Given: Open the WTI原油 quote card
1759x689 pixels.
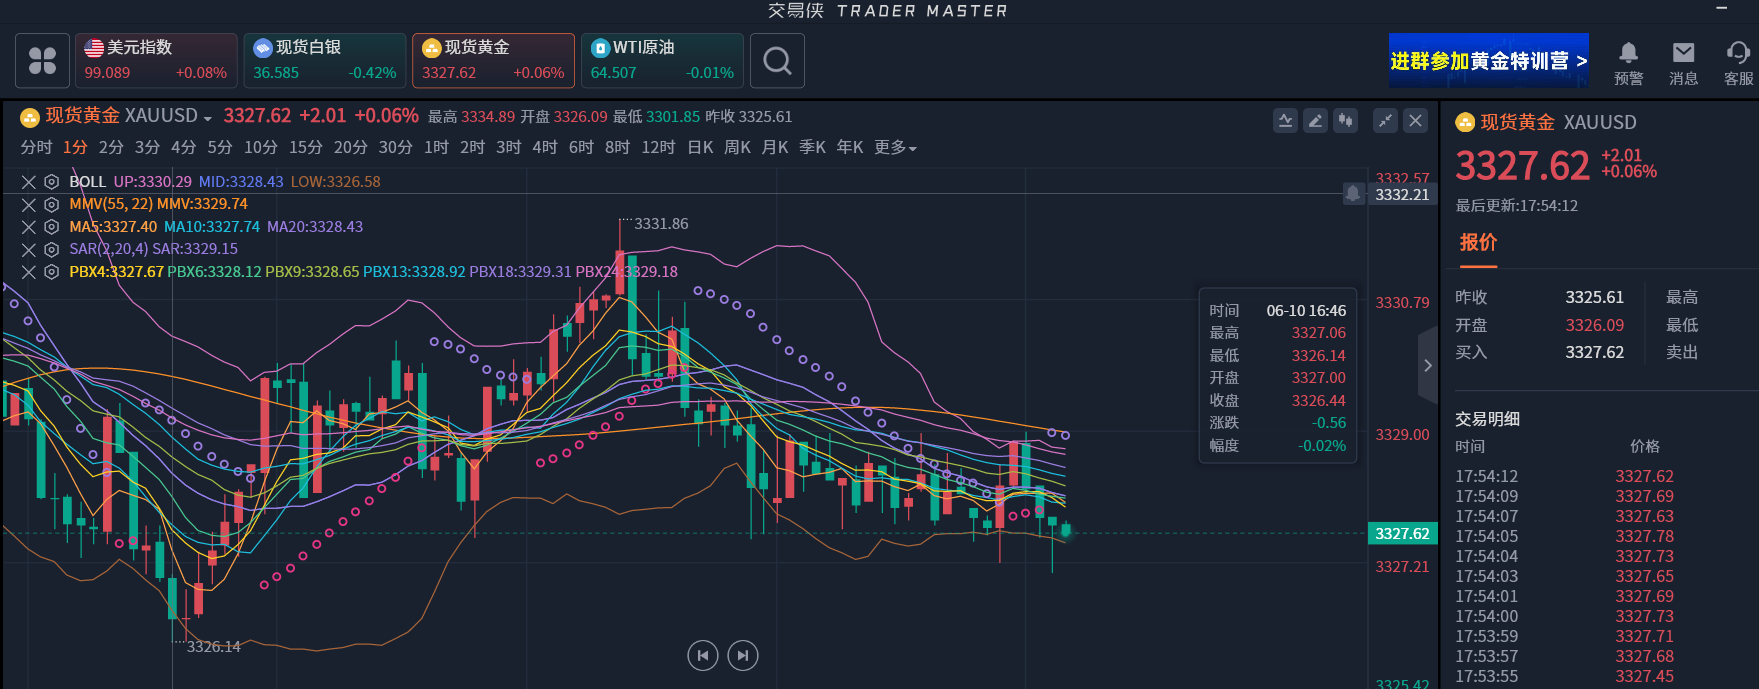Looking at the screenshot, I should click(x=662, y=60).
